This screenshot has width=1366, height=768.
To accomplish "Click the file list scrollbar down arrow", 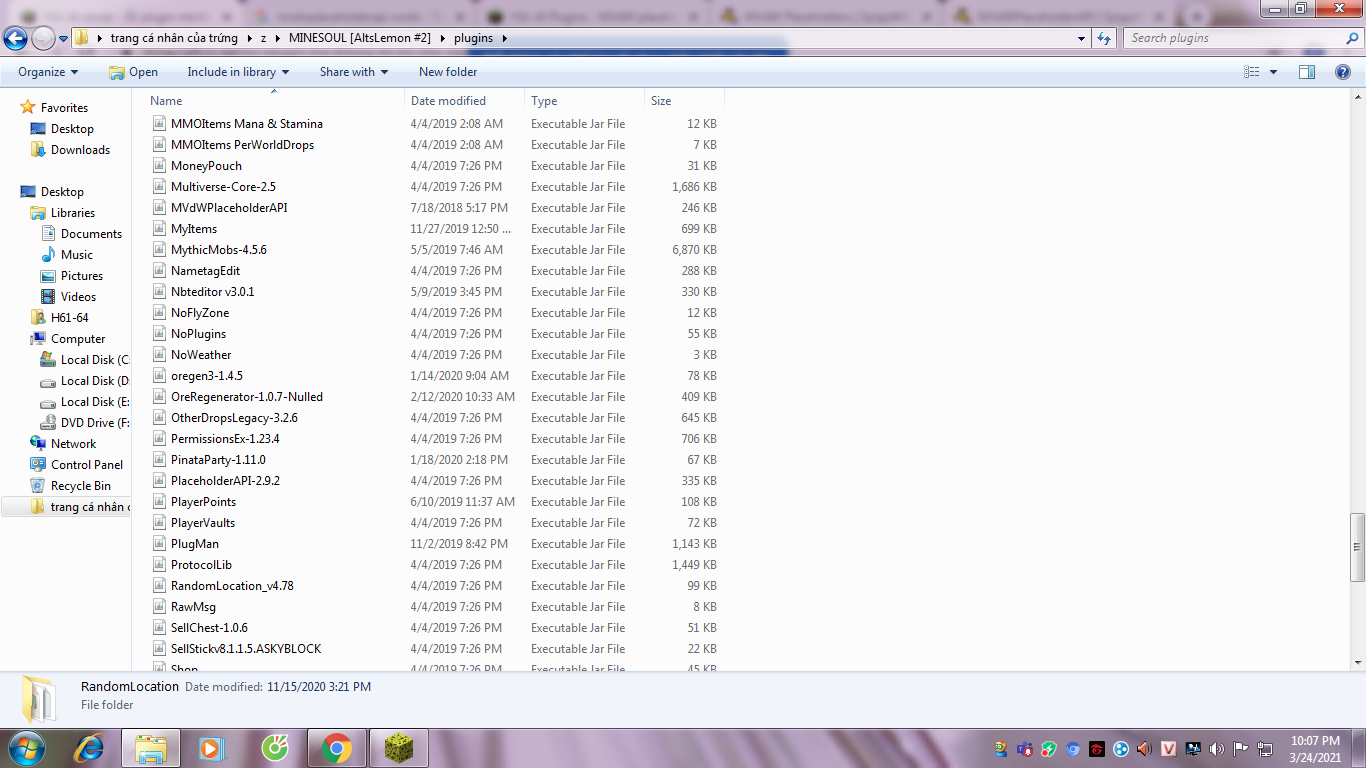I will tap(1358, 662).
